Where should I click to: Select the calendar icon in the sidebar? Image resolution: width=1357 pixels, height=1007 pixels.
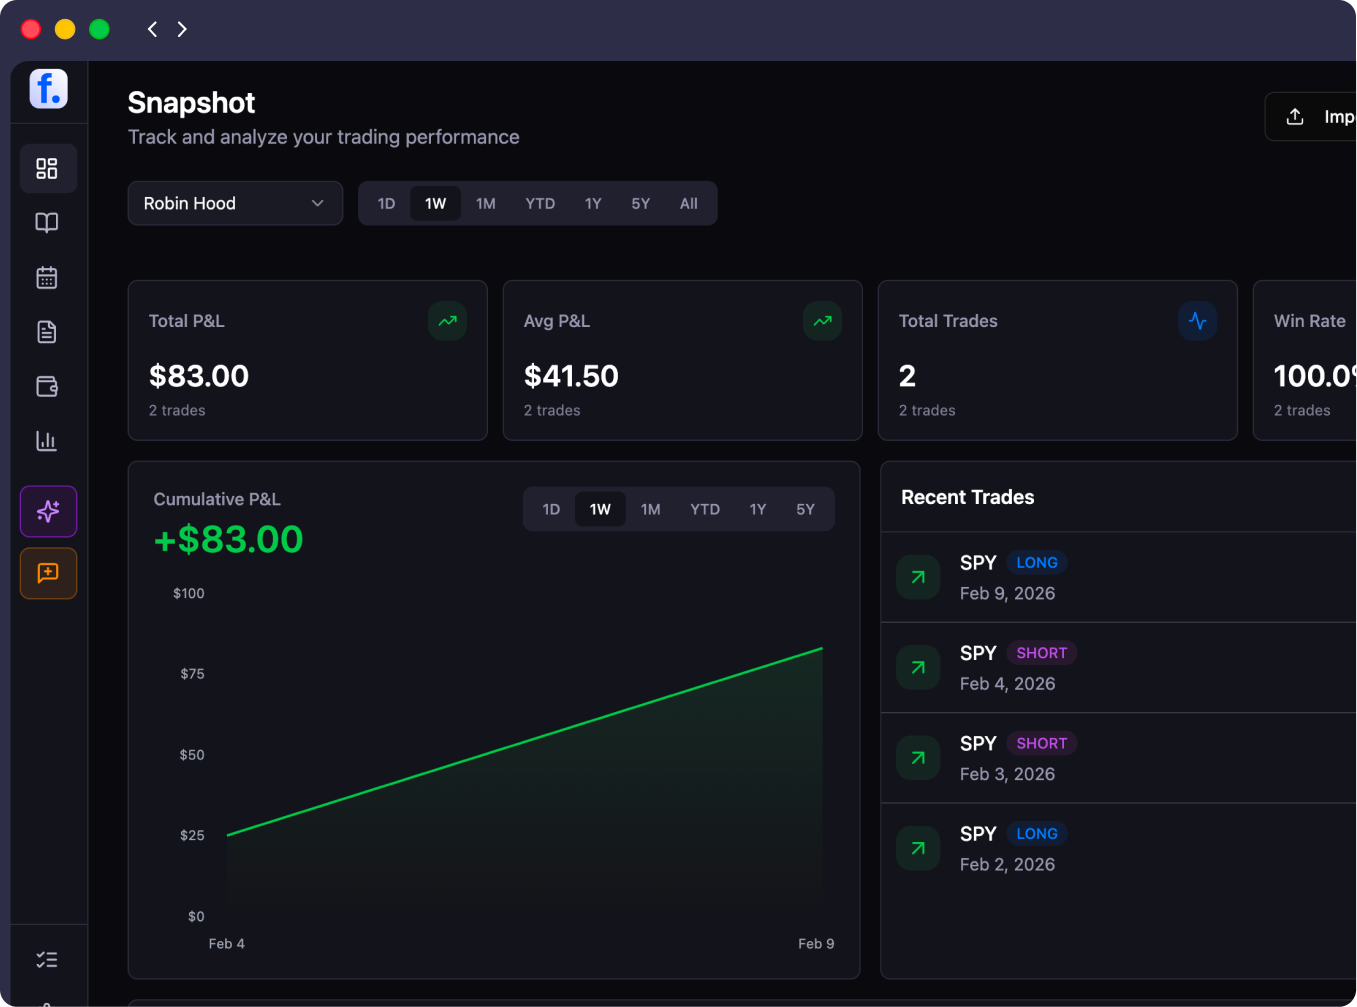tap(47, 277)
